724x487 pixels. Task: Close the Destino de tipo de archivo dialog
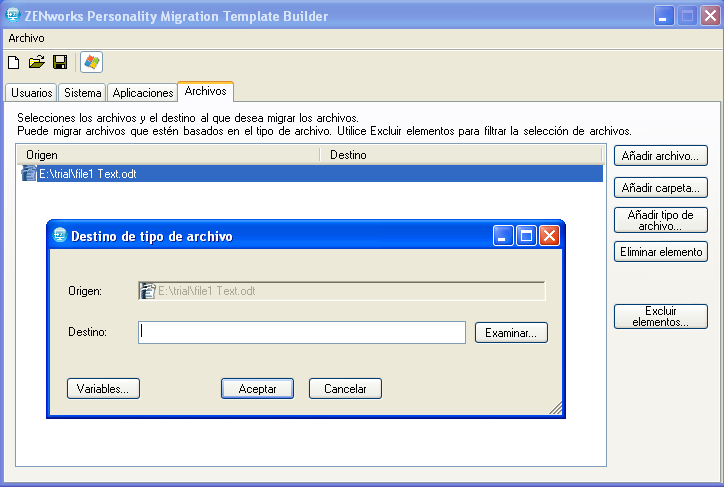tap(549, 236)
